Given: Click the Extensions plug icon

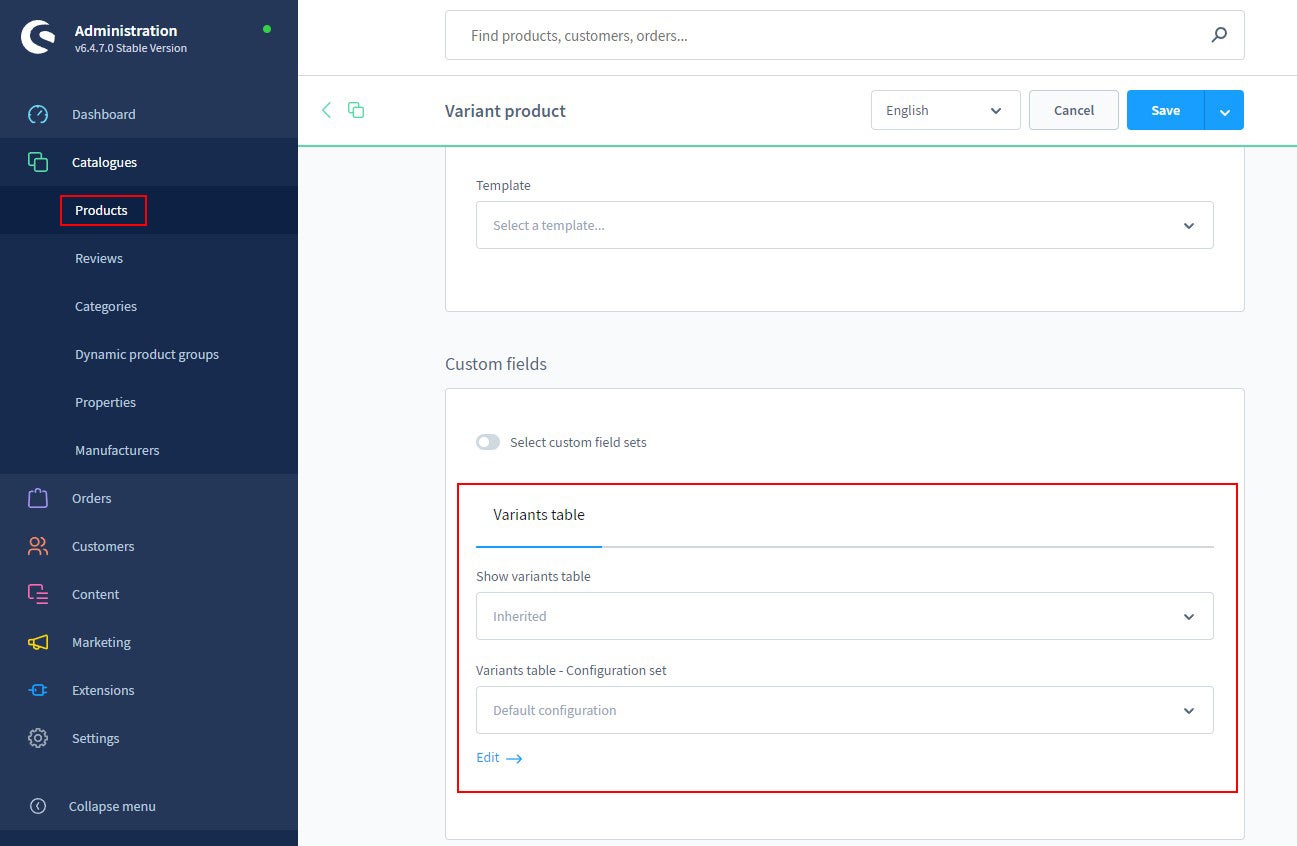Looking at the screenshot, I should [38, 690].
